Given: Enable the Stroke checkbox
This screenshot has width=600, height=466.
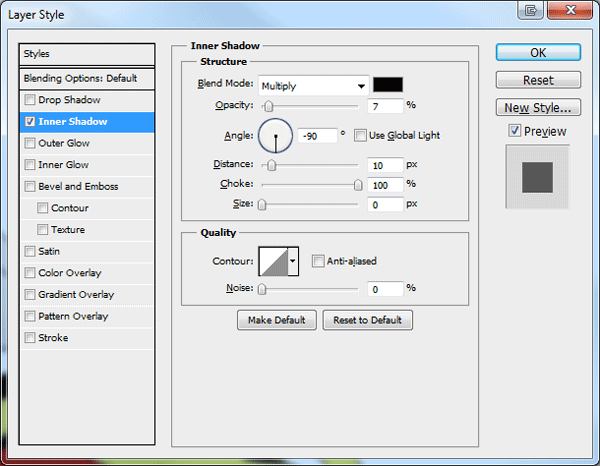Looking at the screenshot, I should click(x=30, y=338).
